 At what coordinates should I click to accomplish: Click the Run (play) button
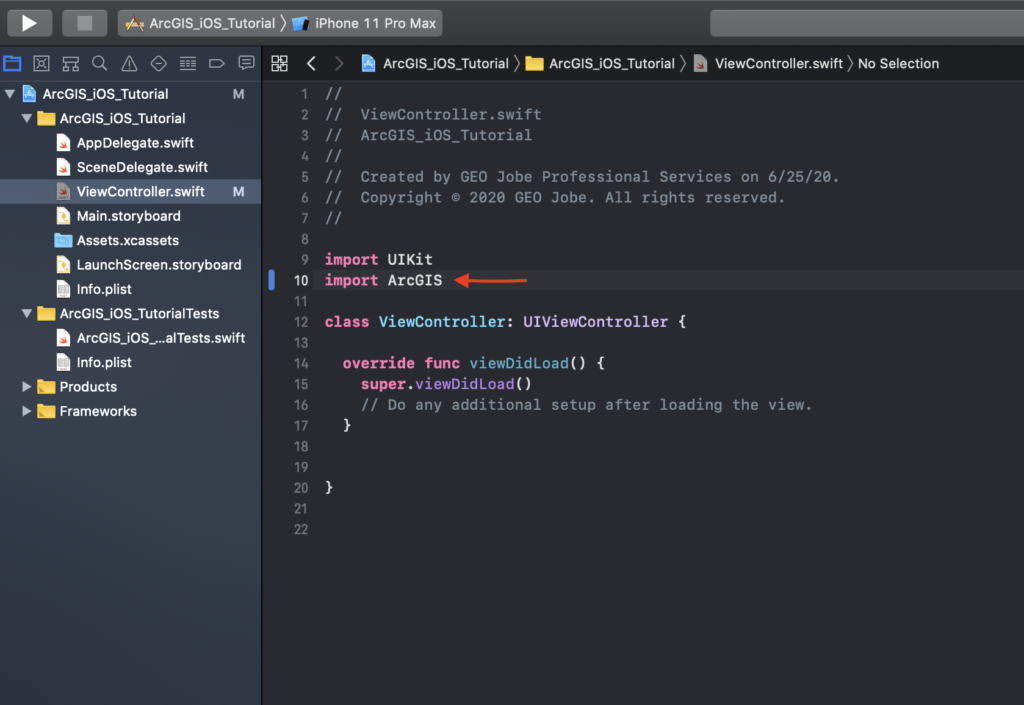(30, 22)
